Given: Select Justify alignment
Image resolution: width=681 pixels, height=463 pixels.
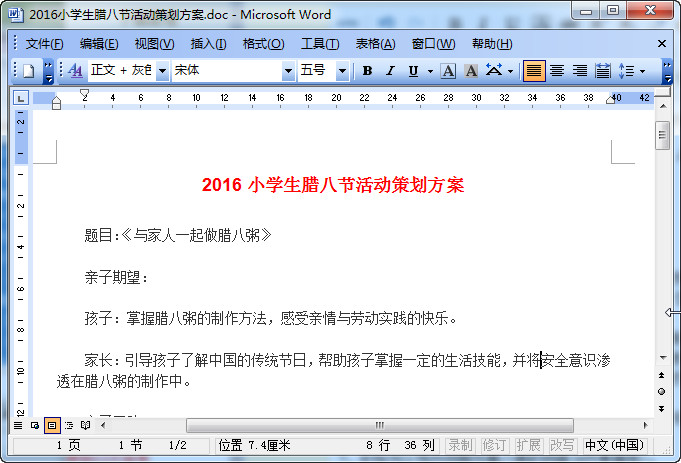Looking at the screenshot, I should [x=534, y=70].
